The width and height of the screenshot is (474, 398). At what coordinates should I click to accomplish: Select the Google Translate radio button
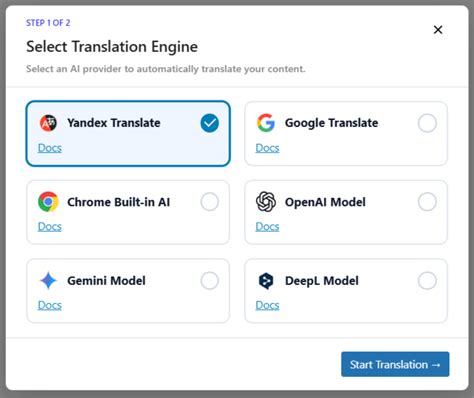click(x=427, y=123)
